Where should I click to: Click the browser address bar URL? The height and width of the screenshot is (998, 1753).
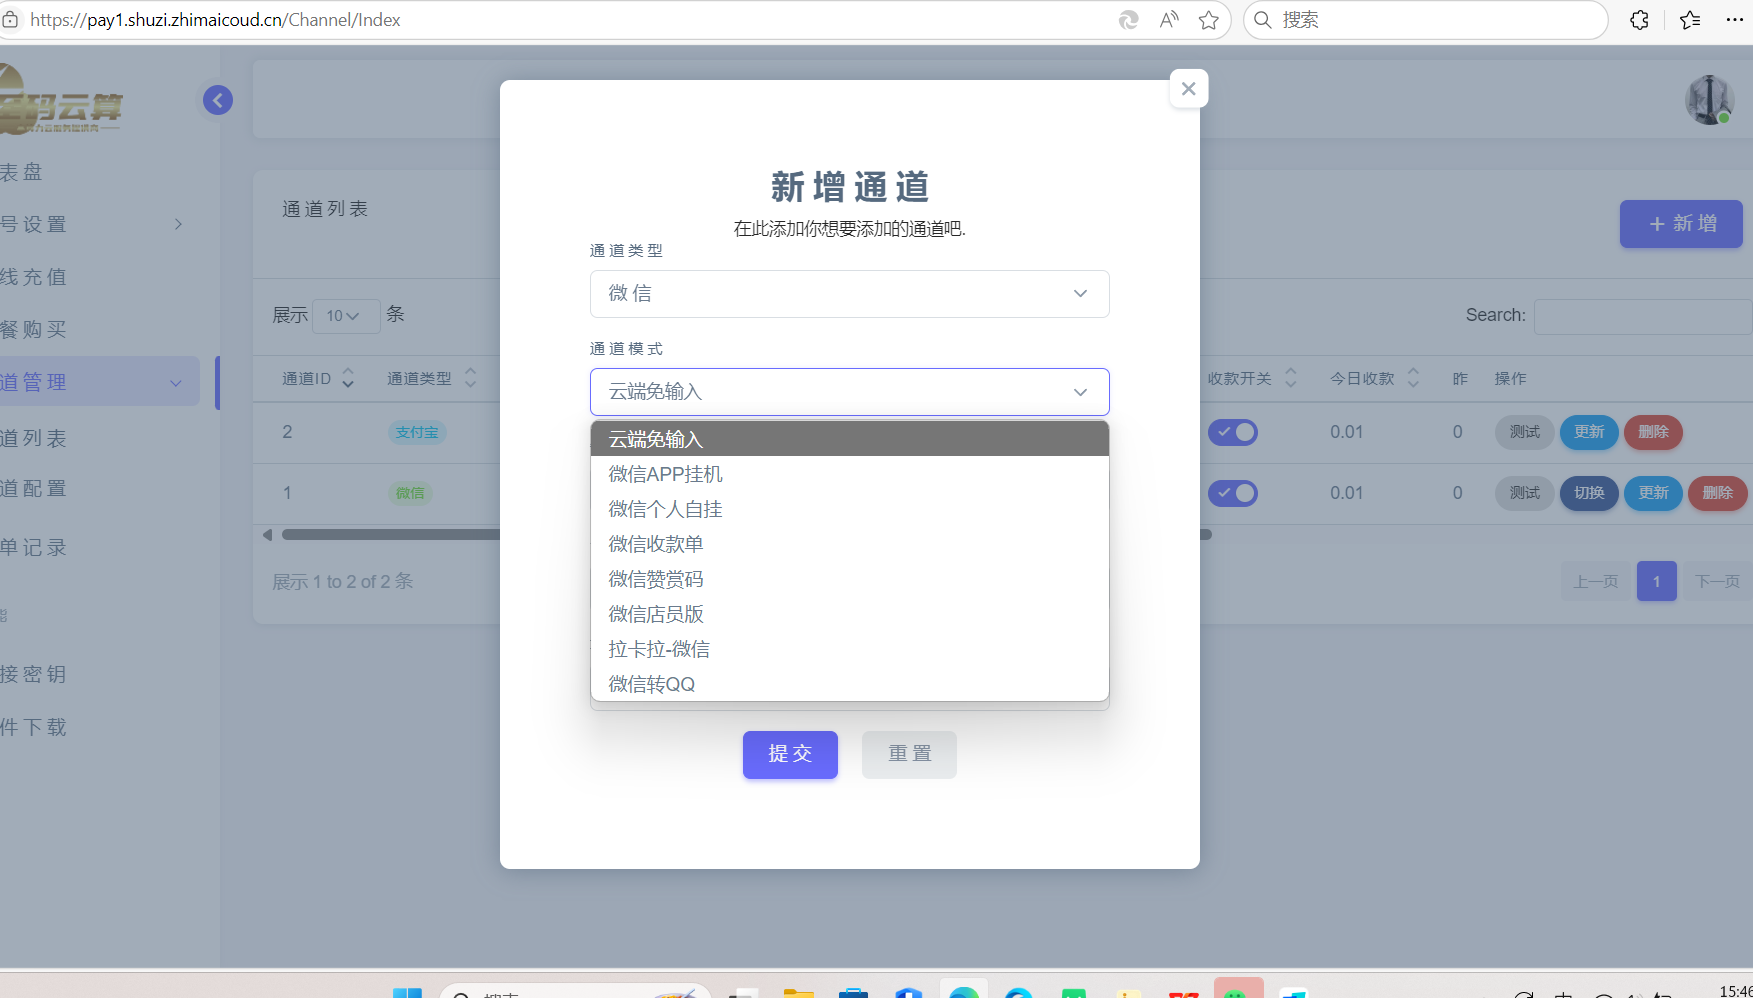(x=215, y=20)
